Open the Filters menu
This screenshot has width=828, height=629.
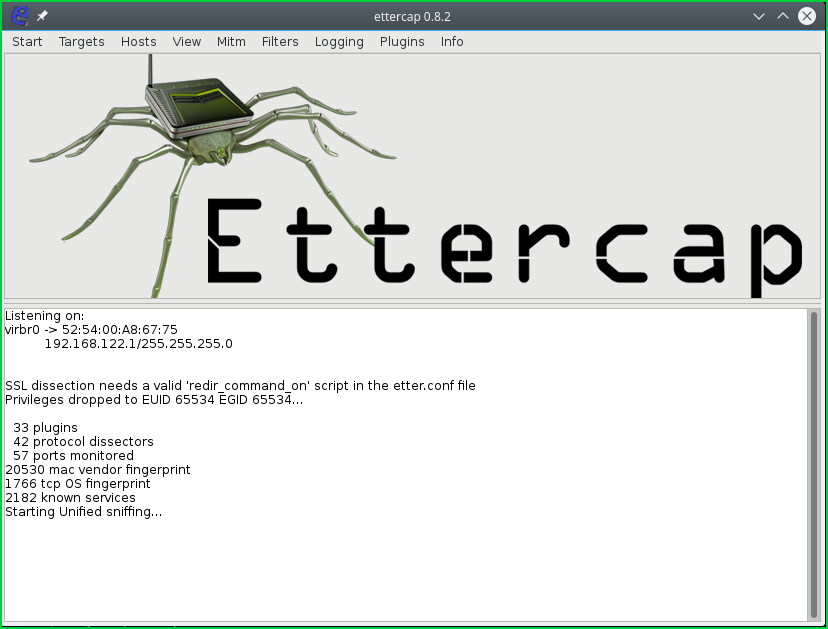tap(280, 42)
